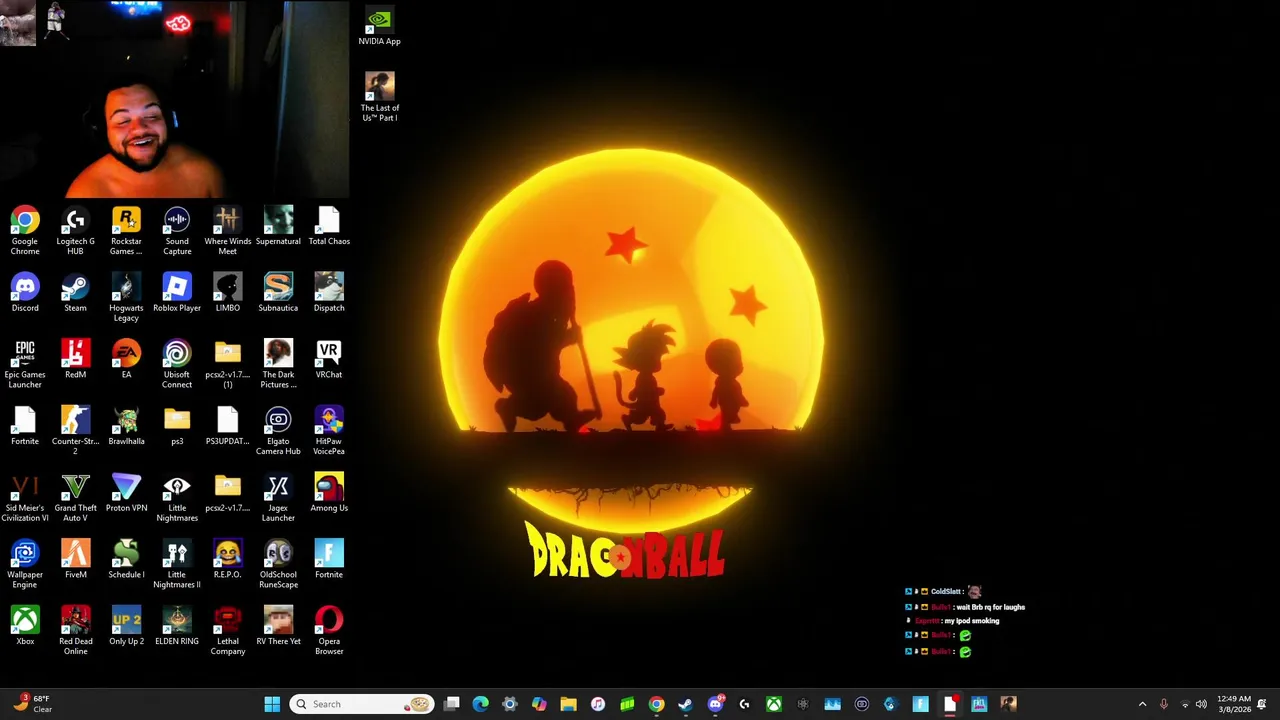The height and width of the screenshot is (720, 1280).
Task: Launch Logitech G HUB desktop shortcut
Action: click(75, 230)
